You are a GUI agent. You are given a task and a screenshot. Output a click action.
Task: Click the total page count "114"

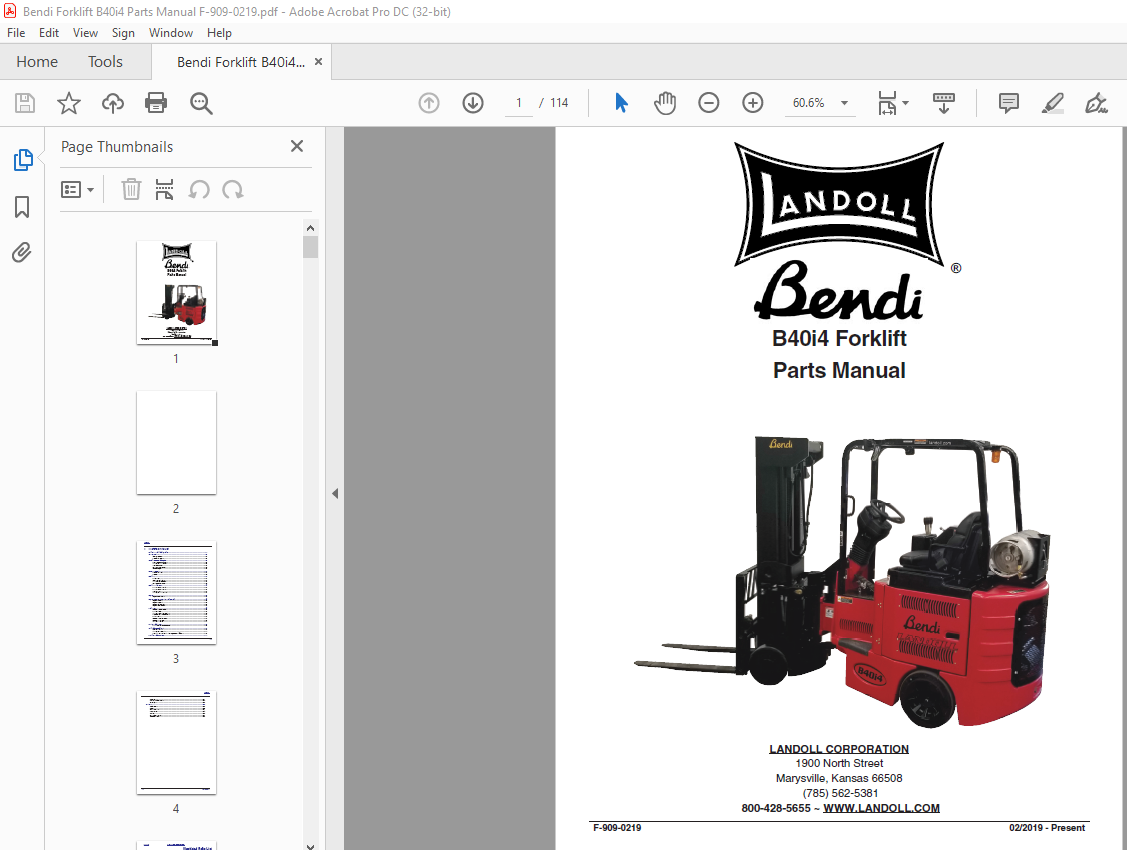pyautogui.click(x=559, y=103)
